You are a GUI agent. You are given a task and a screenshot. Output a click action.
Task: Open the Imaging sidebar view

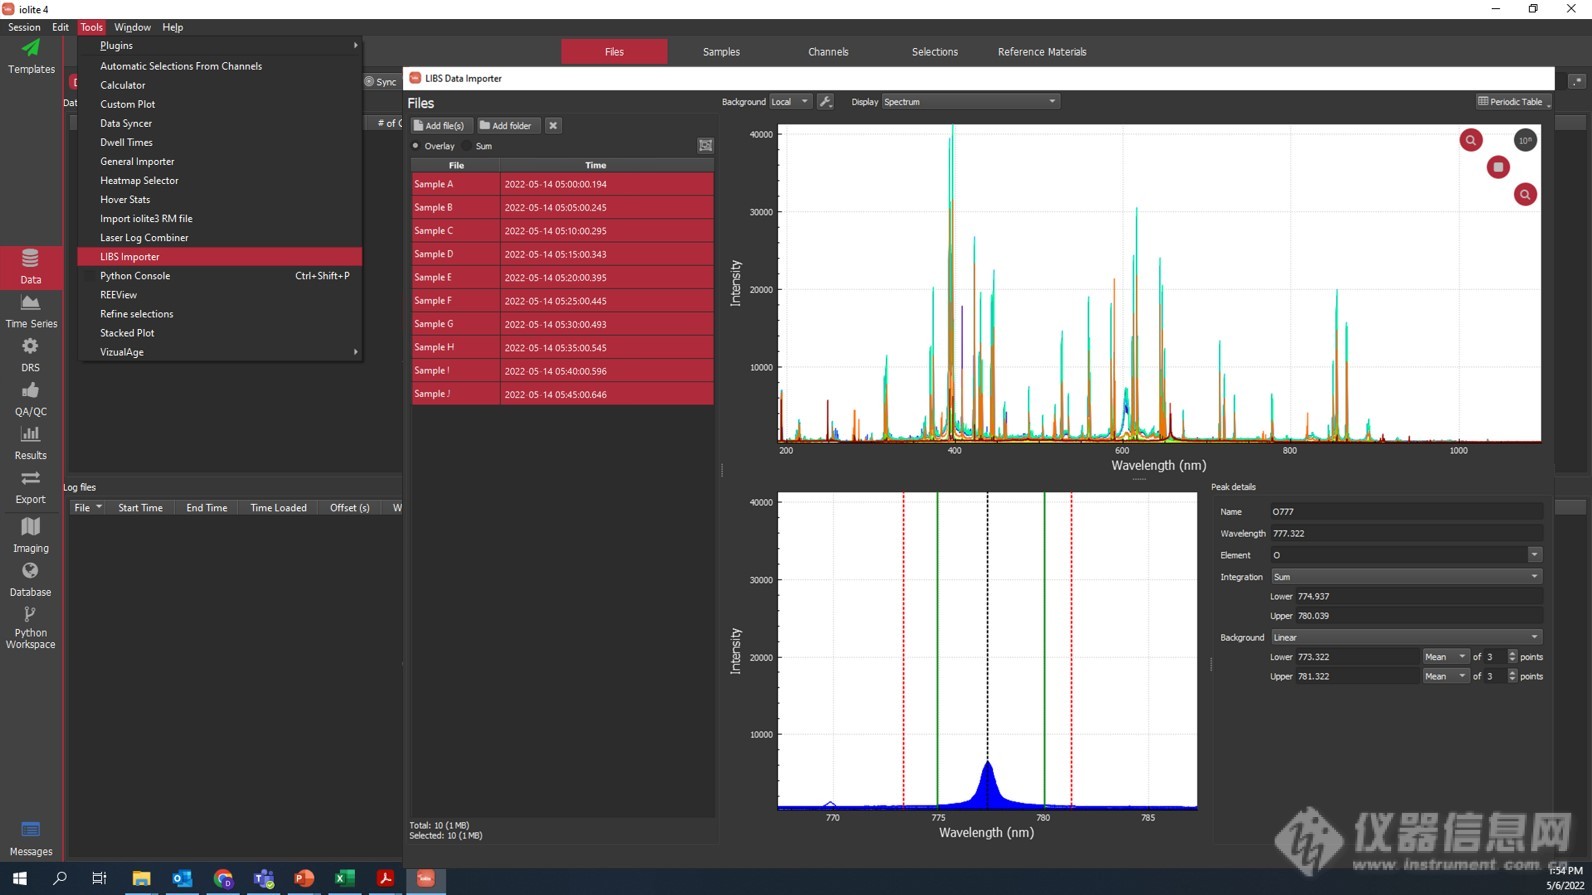tap(31, 535)
